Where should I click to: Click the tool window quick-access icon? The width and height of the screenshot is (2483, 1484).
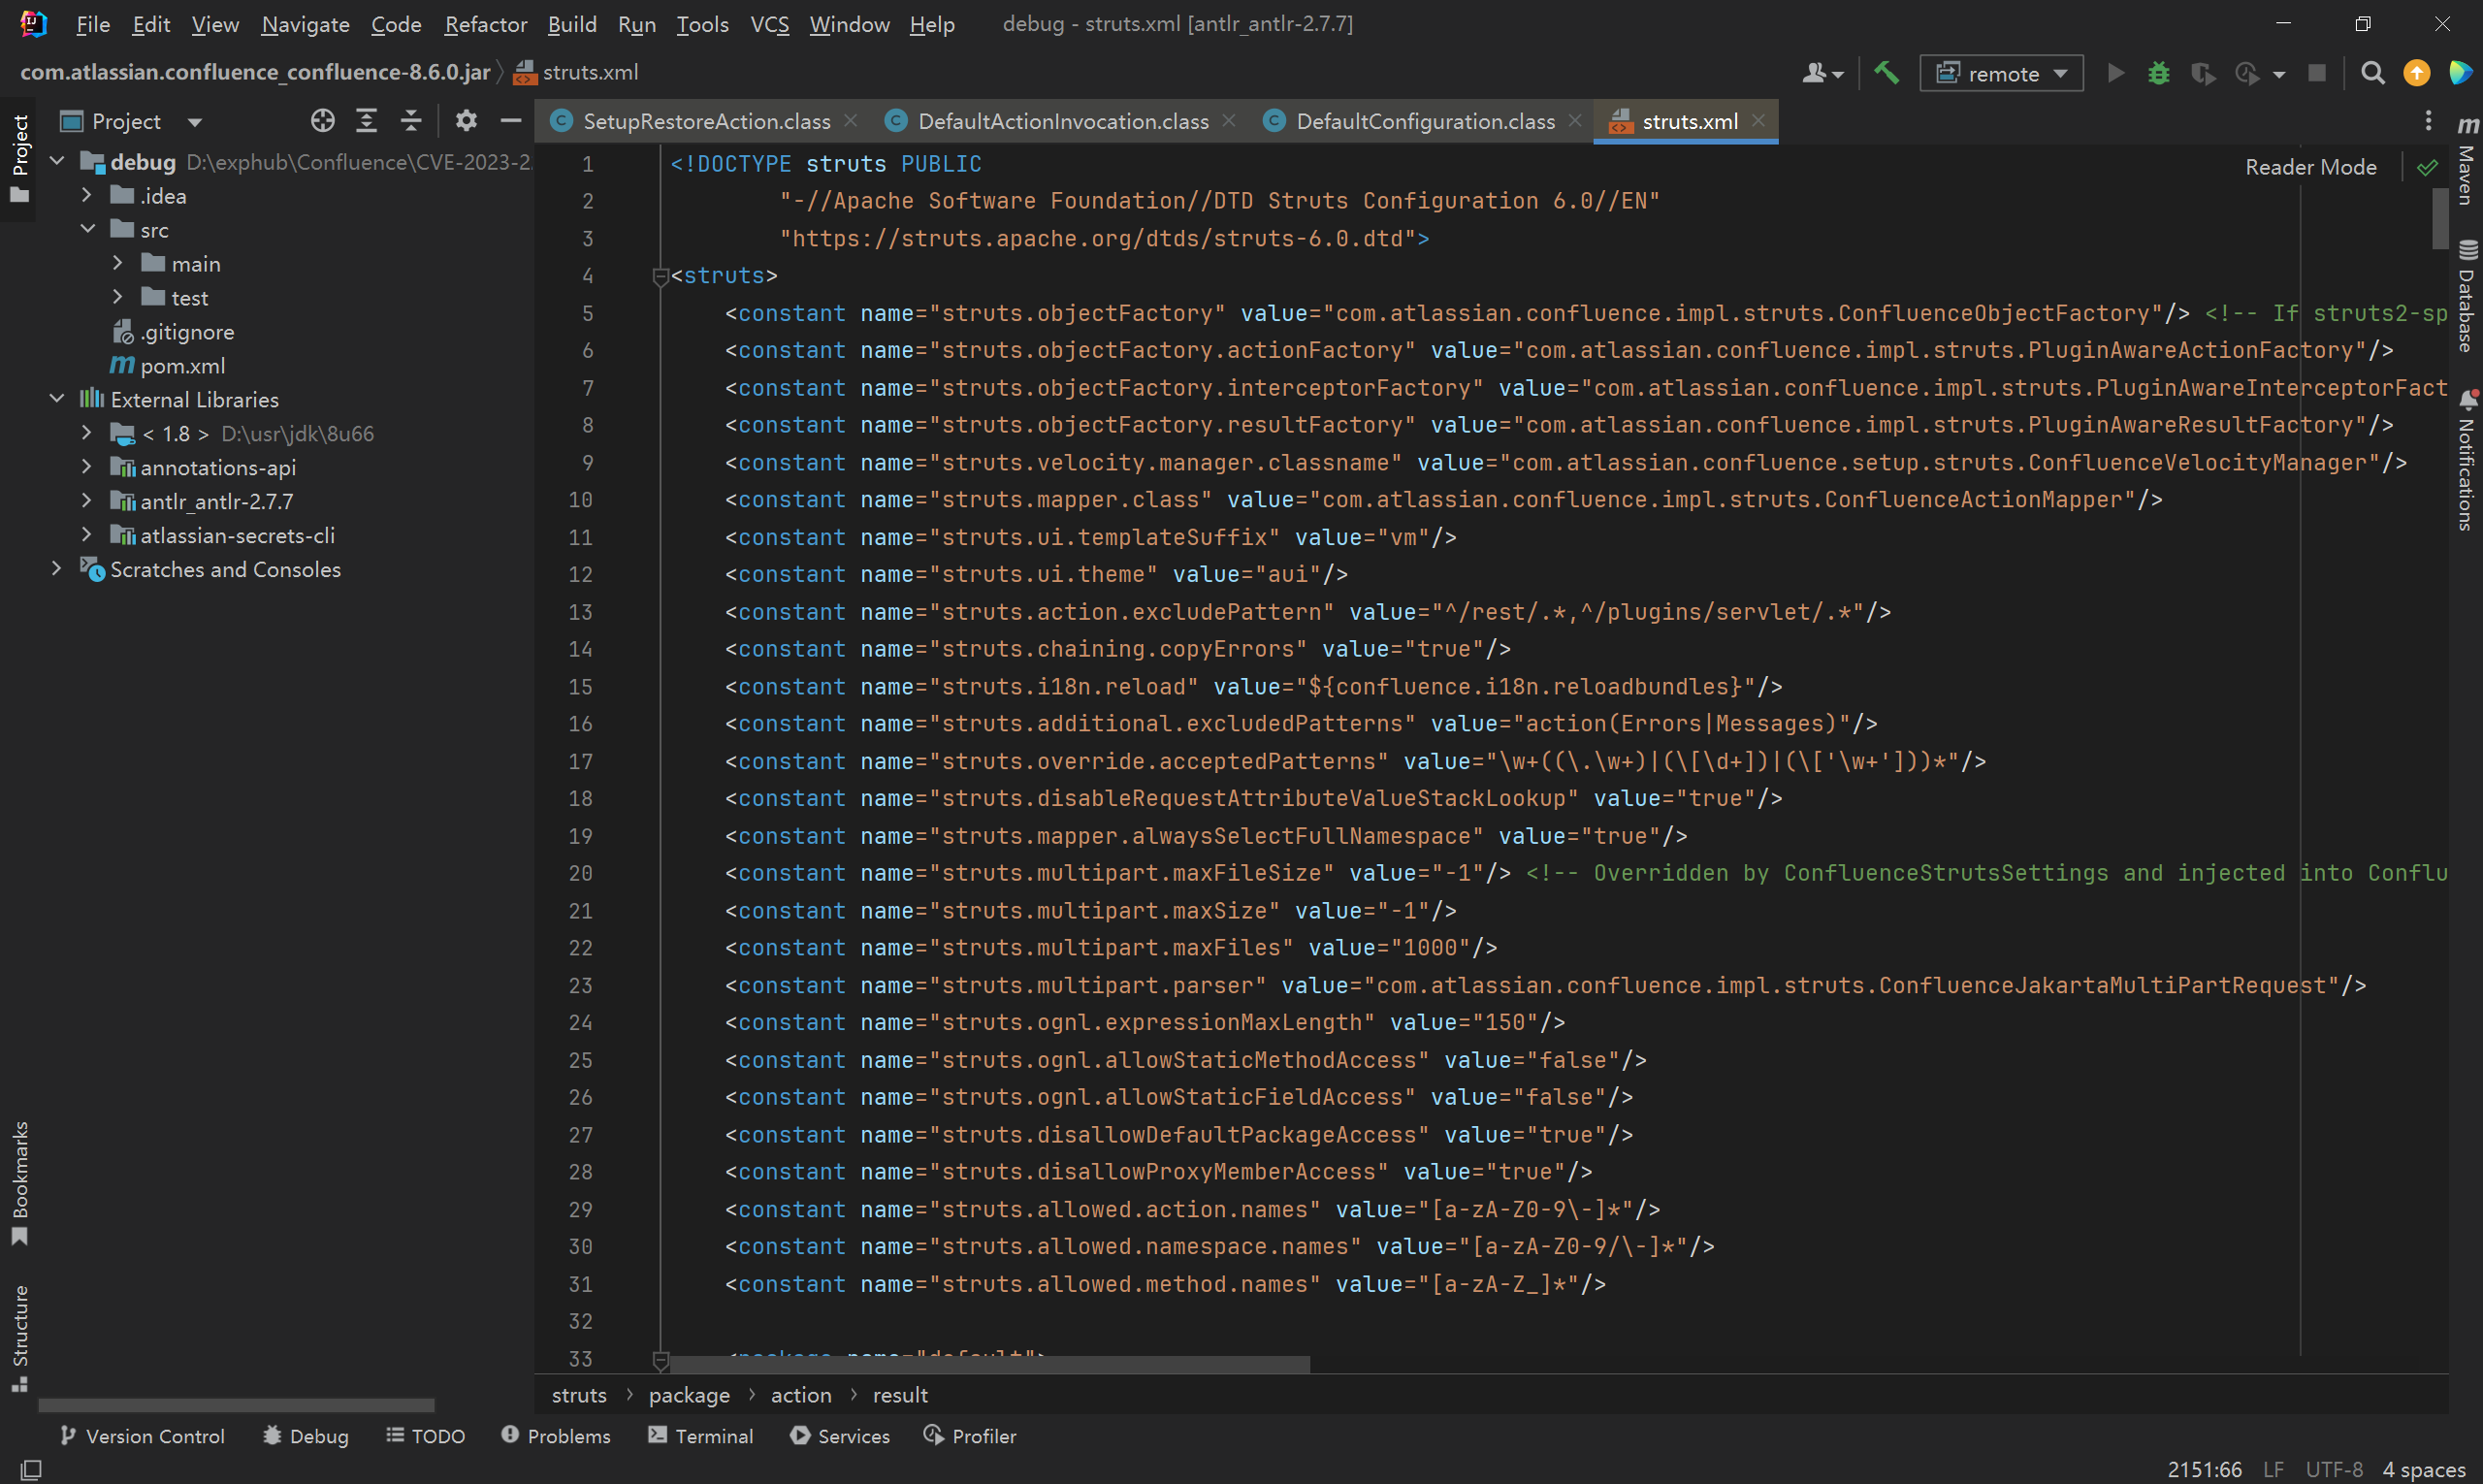pyautogui.click(x=31, y=1468)
